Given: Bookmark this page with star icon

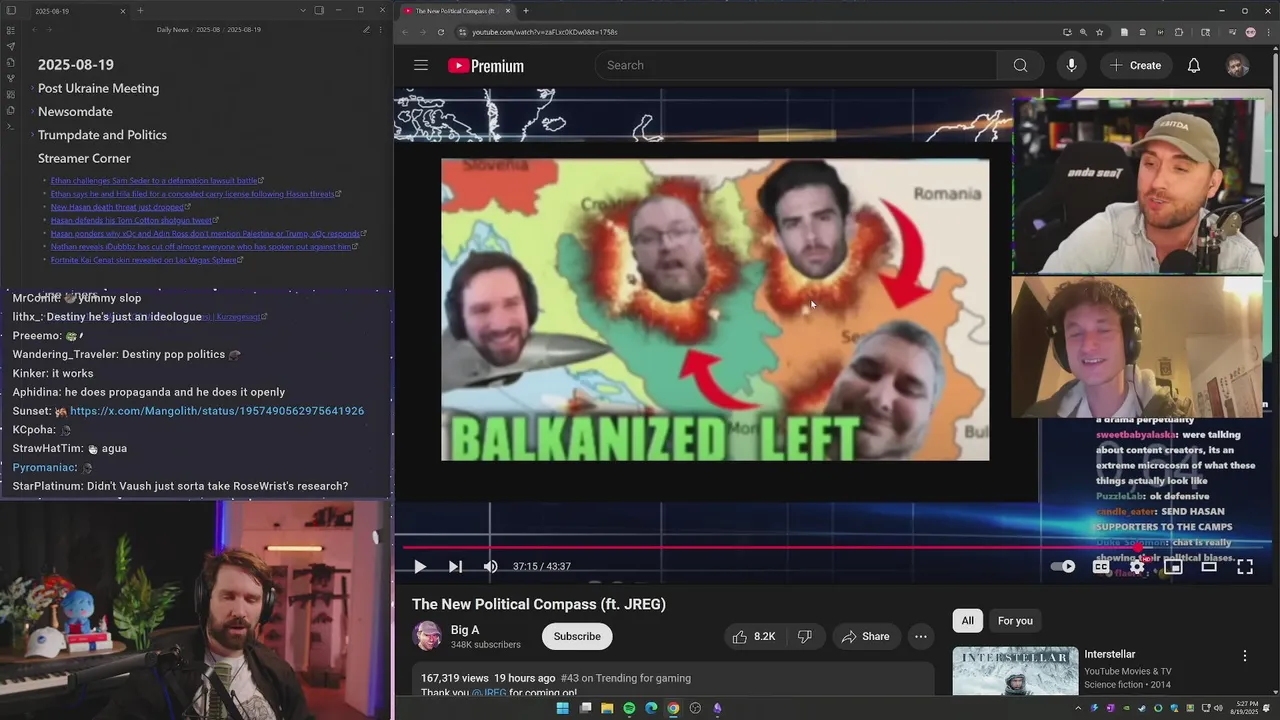Looking at the screenshot, I should click(1100, 32).
